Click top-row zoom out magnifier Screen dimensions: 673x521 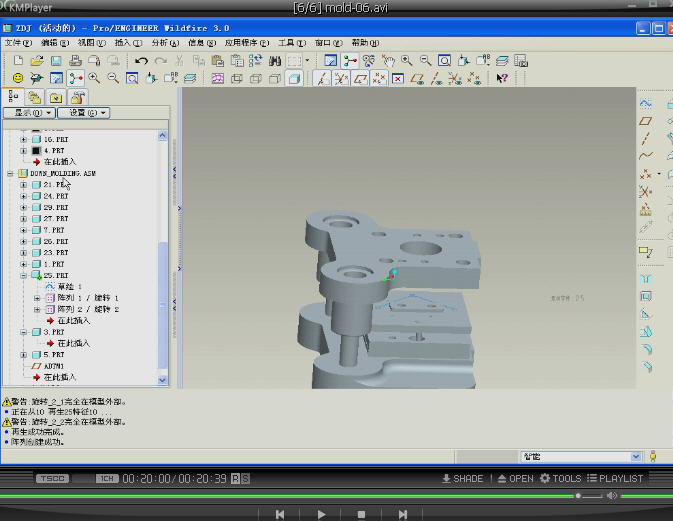tap(425, 61)
